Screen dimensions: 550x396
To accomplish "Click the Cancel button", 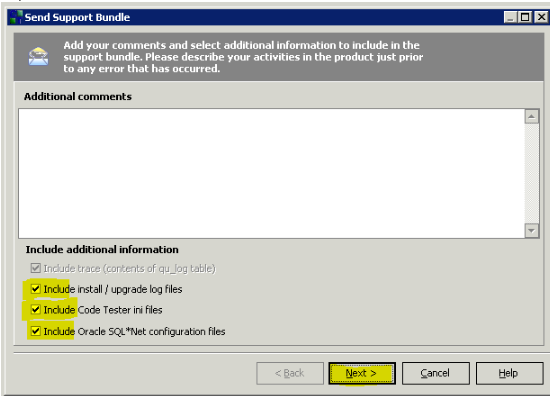I will click(436, 373).
